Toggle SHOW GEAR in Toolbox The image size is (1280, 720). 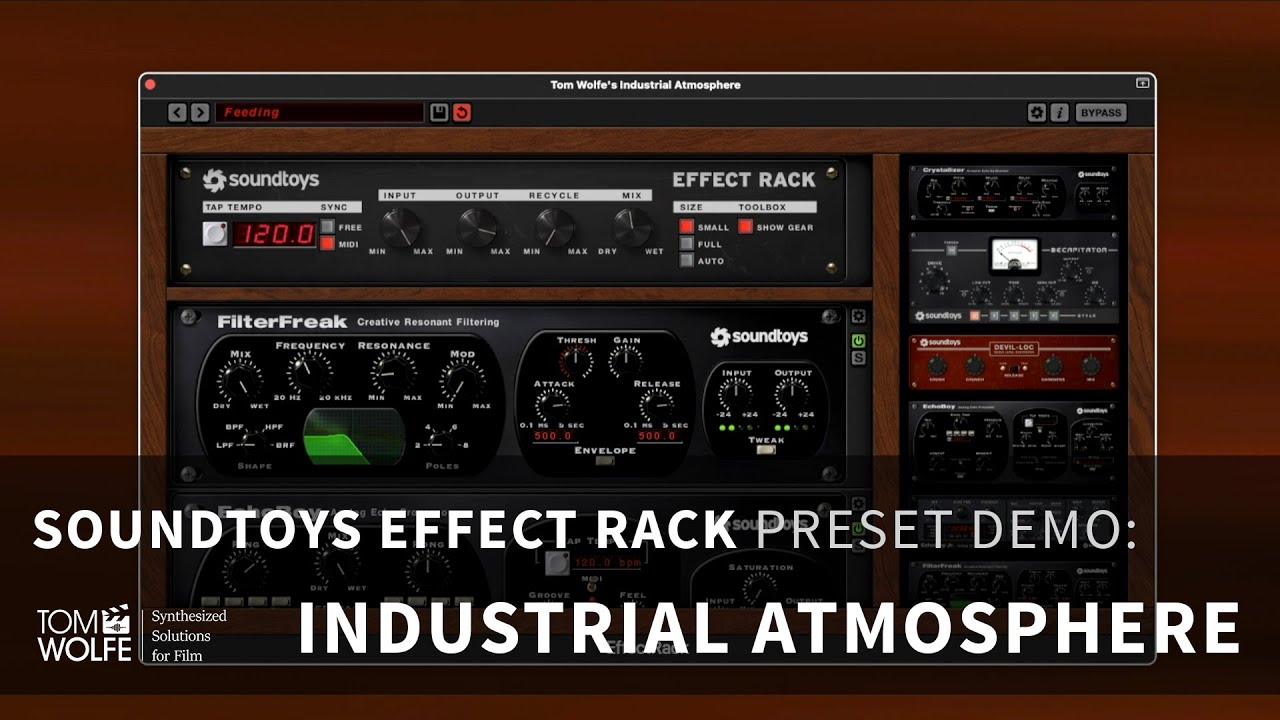pyautogui.click(x=746, y=227)
